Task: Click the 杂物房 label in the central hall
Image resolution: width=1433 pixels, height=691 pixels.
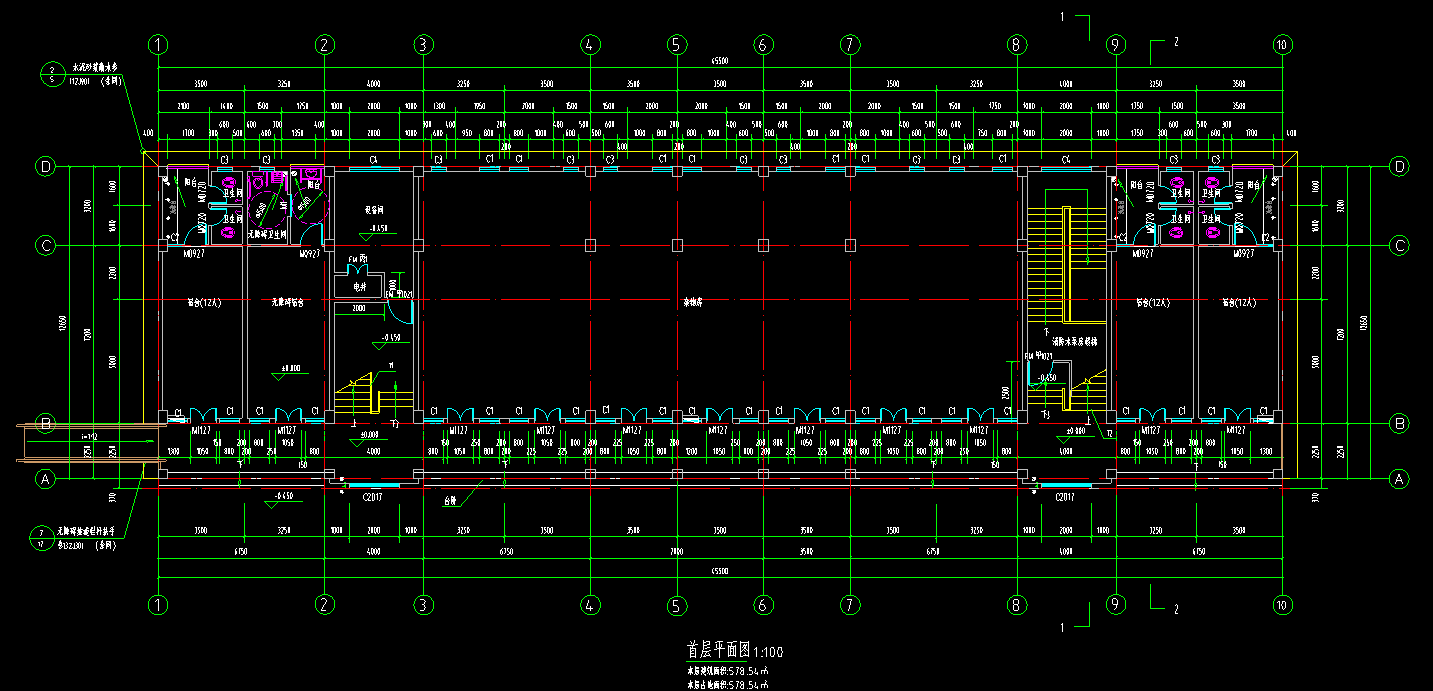Action: coord(691,300)
